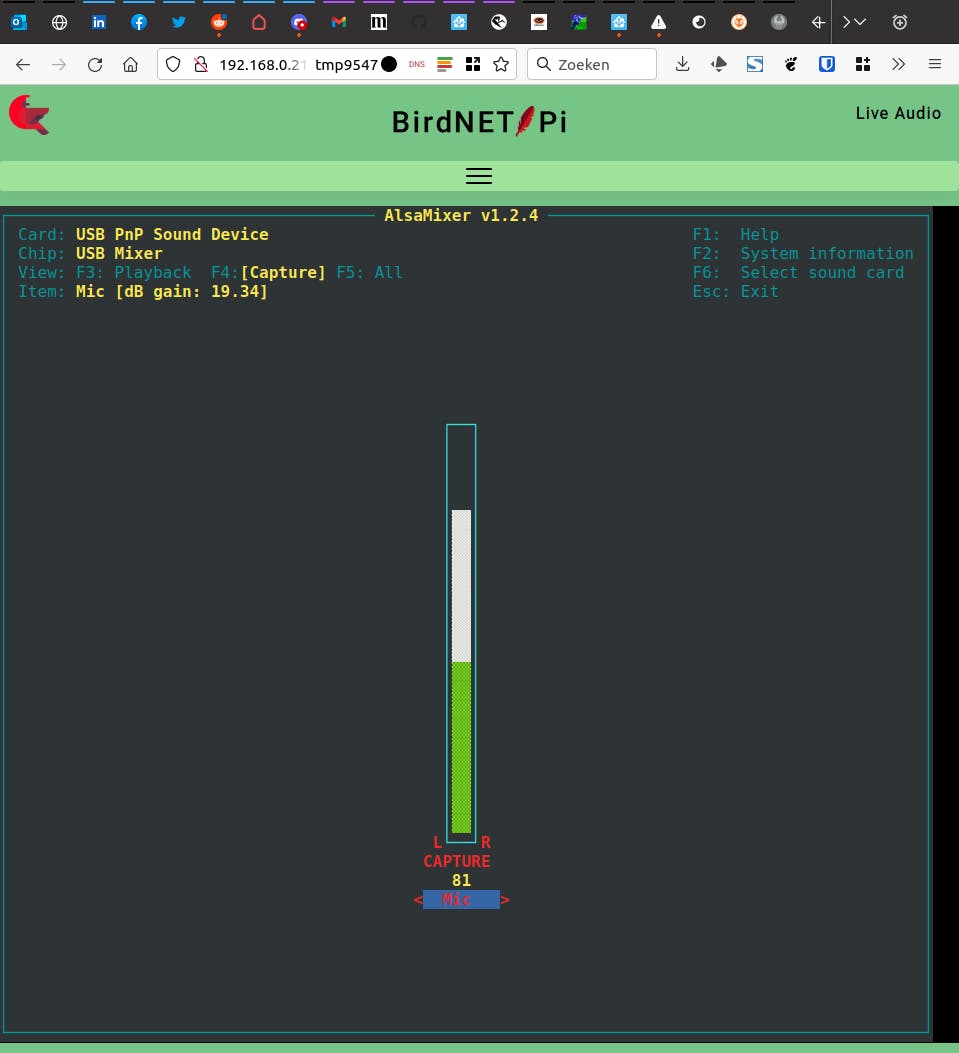
Task: Click the colored bars icon in address bar
Action: (445, 64)
